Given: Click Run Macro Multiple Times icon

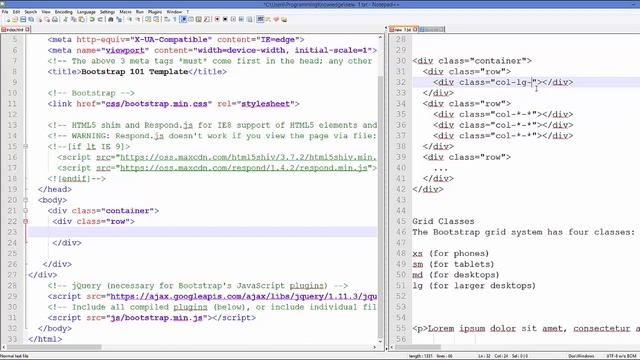Looking at the screenshot, I should point(241,19).
